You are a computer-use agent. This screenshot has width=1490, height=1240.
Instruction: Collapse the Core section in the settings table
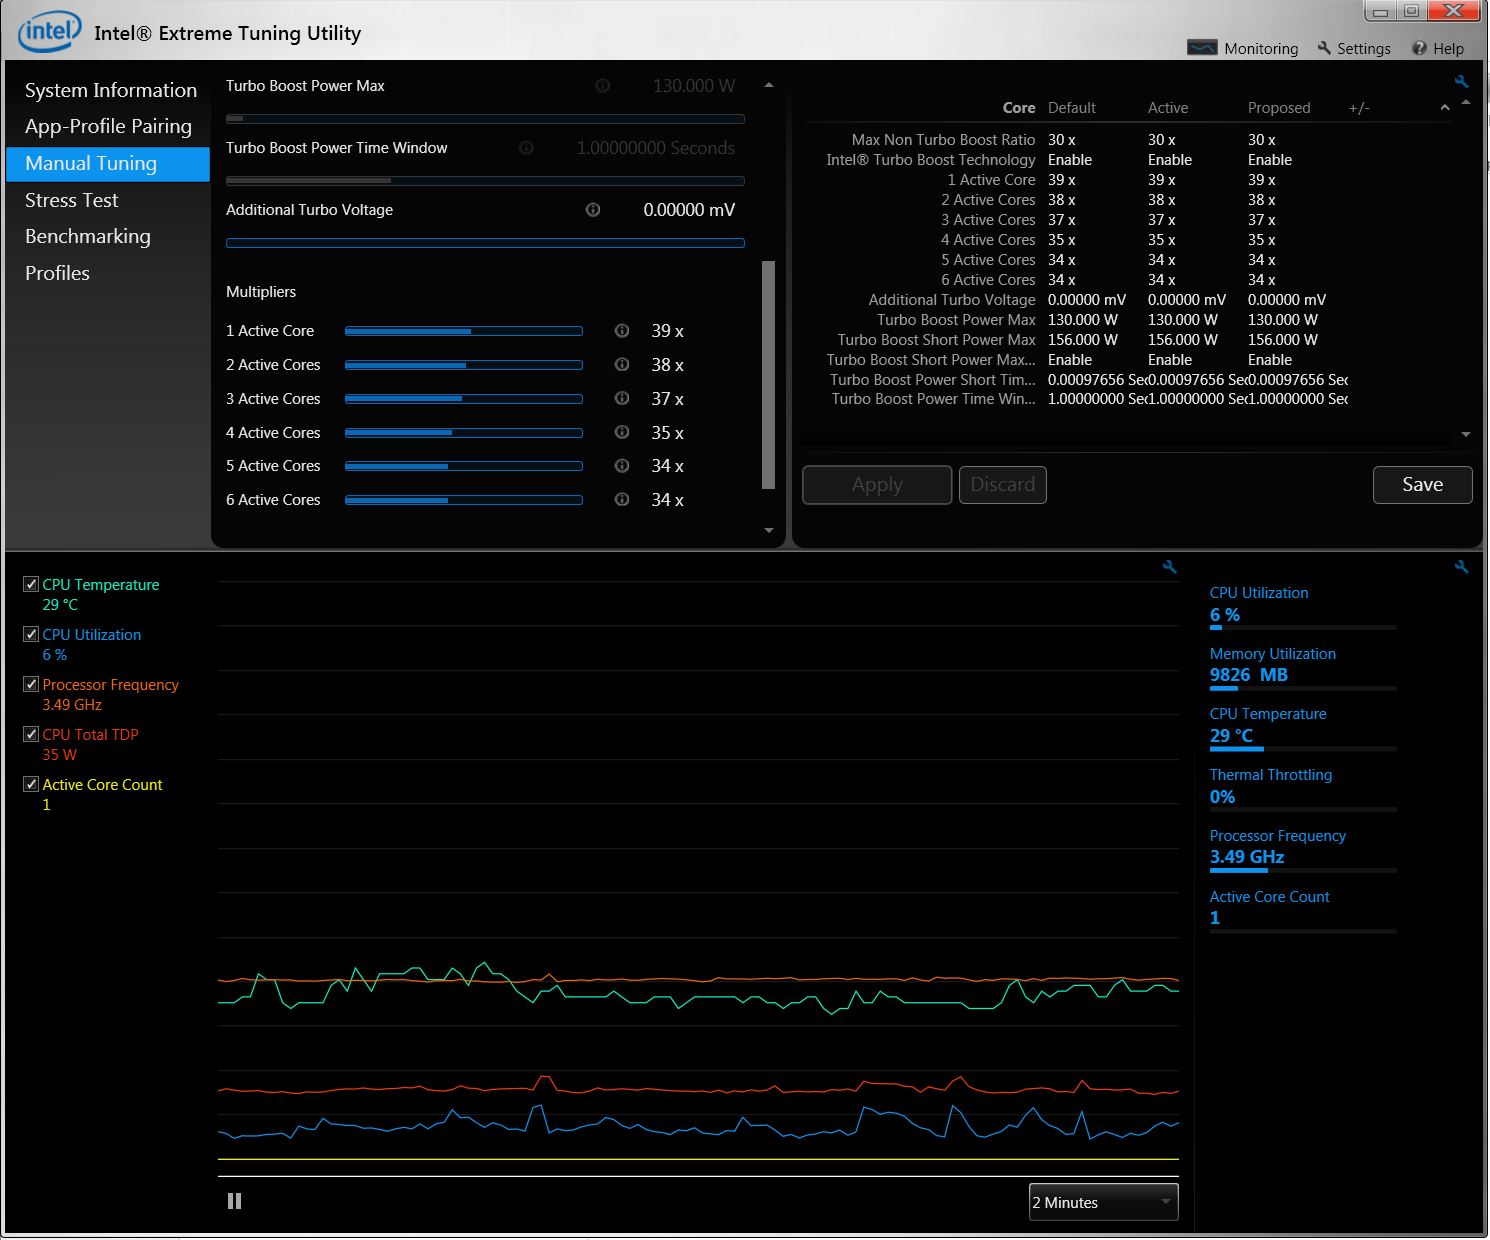click(1444, 108)
